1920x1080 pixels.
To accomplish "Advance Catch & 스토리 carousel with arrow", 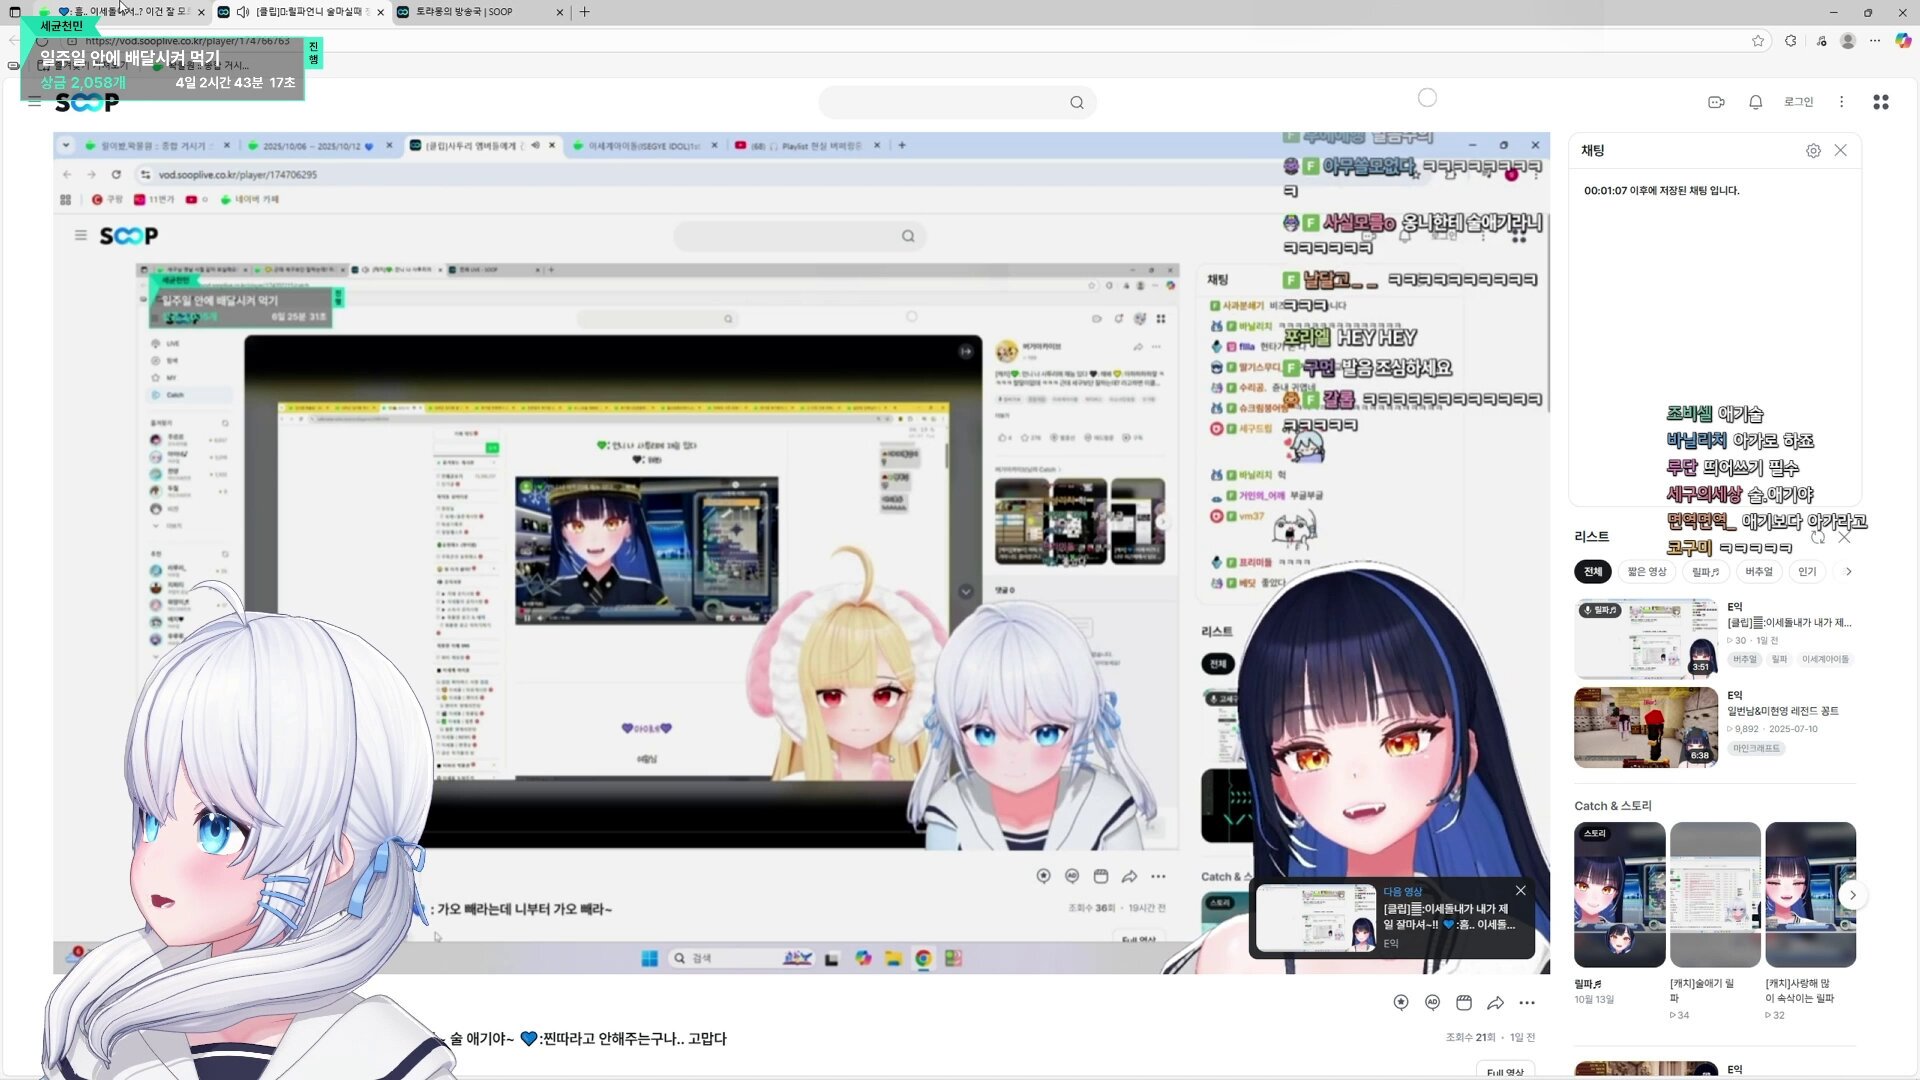I will click(x=1852, y=895).
